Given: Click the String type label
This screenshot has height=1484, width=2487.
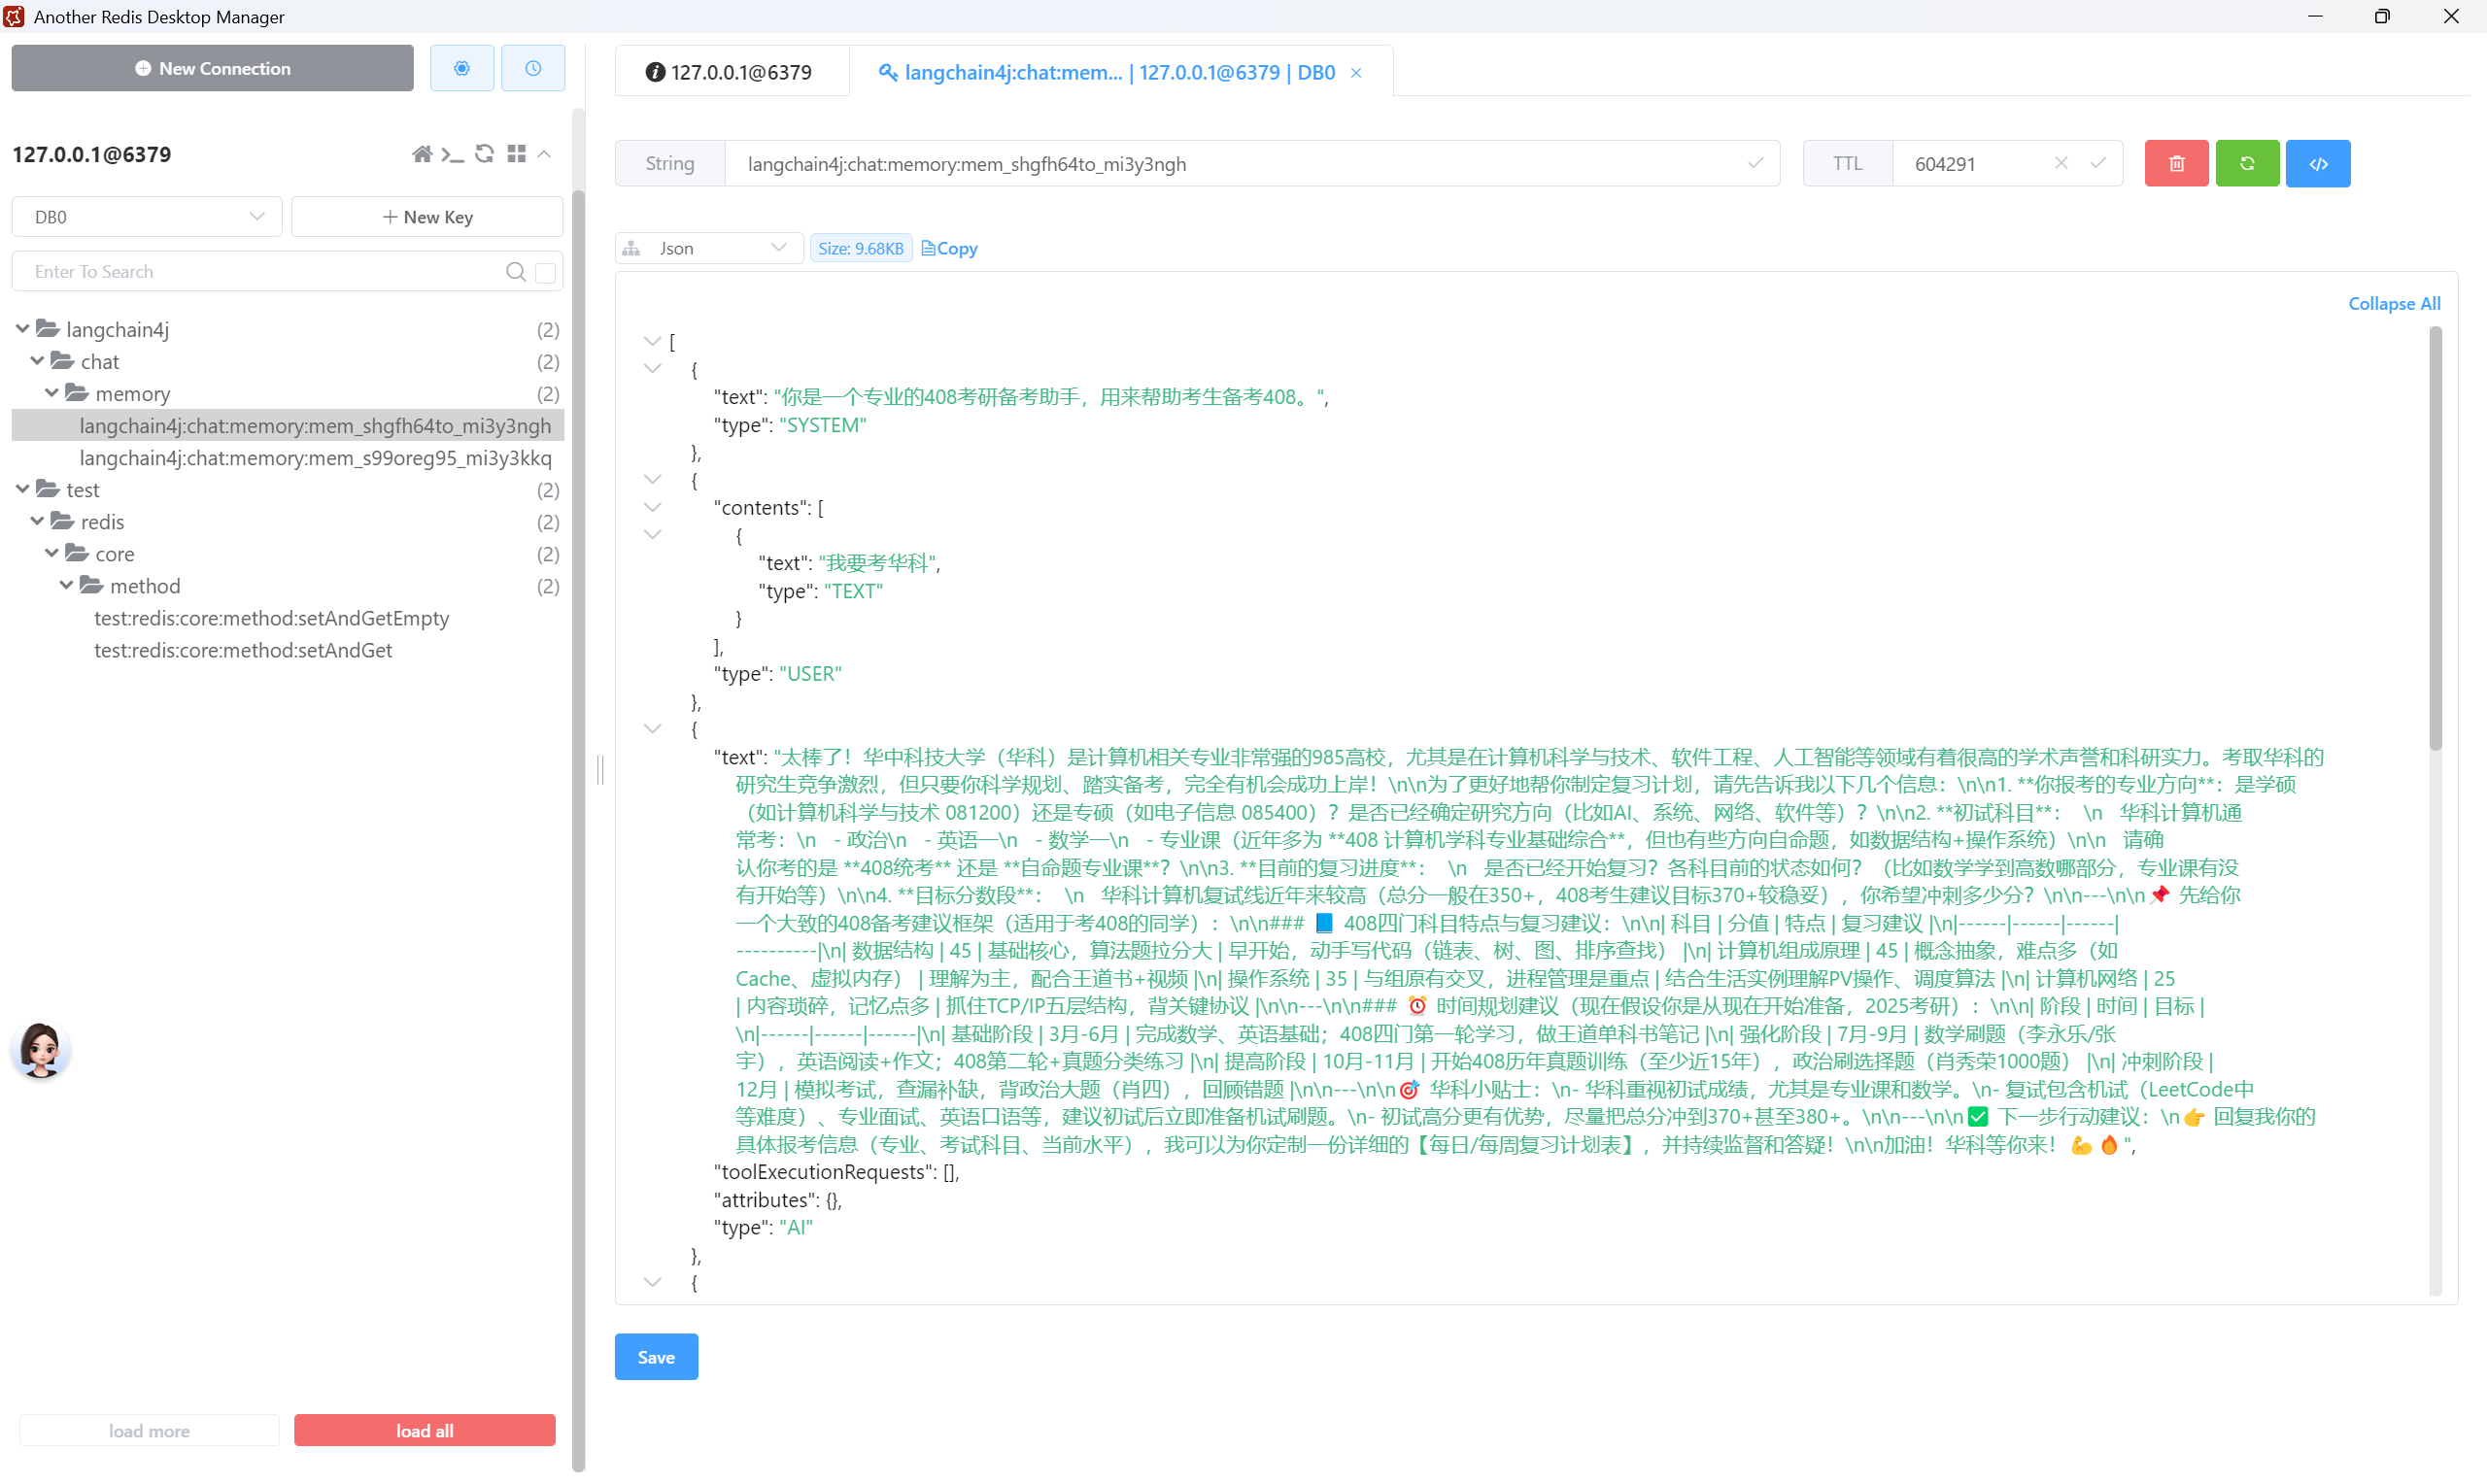Looking at the screenshot, I should [x=669, y=163].
